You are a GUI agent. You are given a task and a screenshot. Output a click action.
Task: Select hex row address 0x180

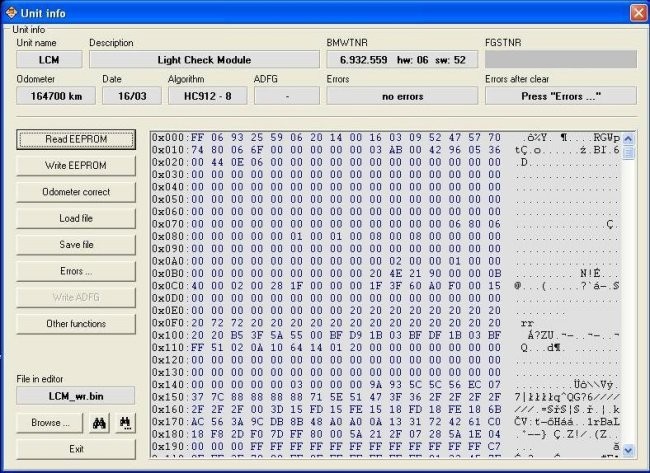point(170,434)
